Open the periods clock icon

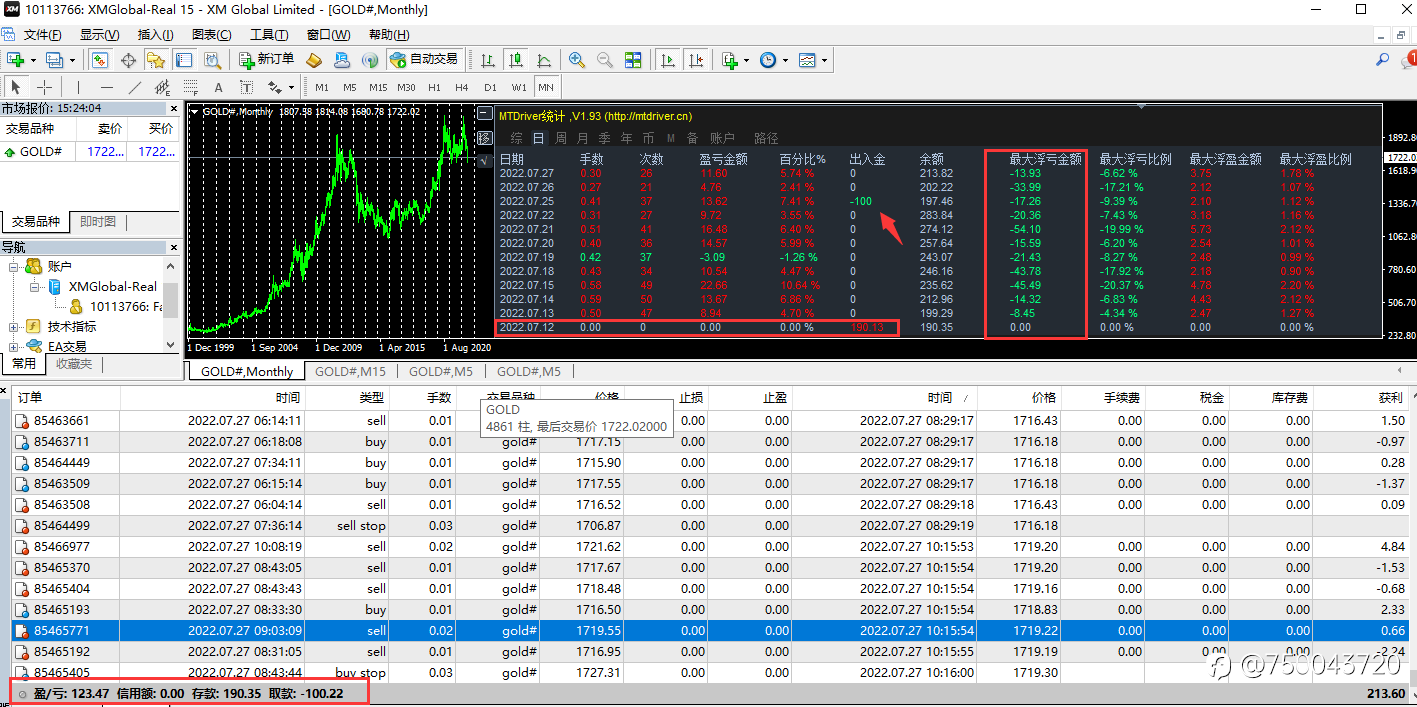click(768, 60)
